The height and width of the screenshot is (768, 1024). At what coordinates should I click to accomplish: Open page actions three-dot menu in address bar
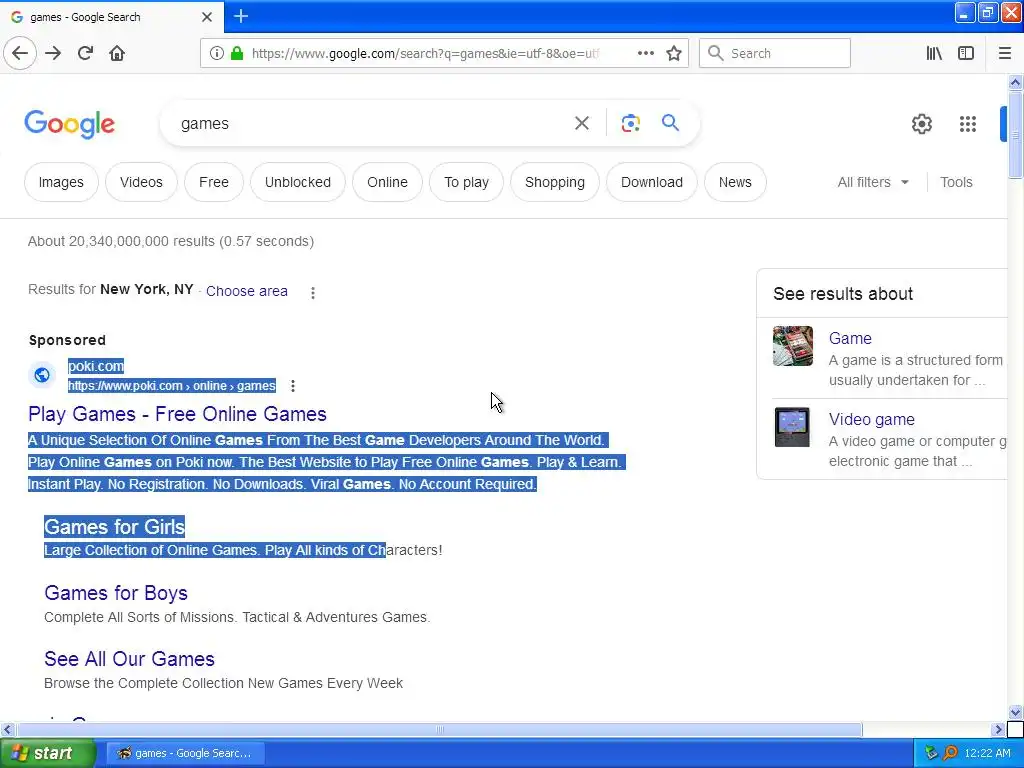(645, 53)
